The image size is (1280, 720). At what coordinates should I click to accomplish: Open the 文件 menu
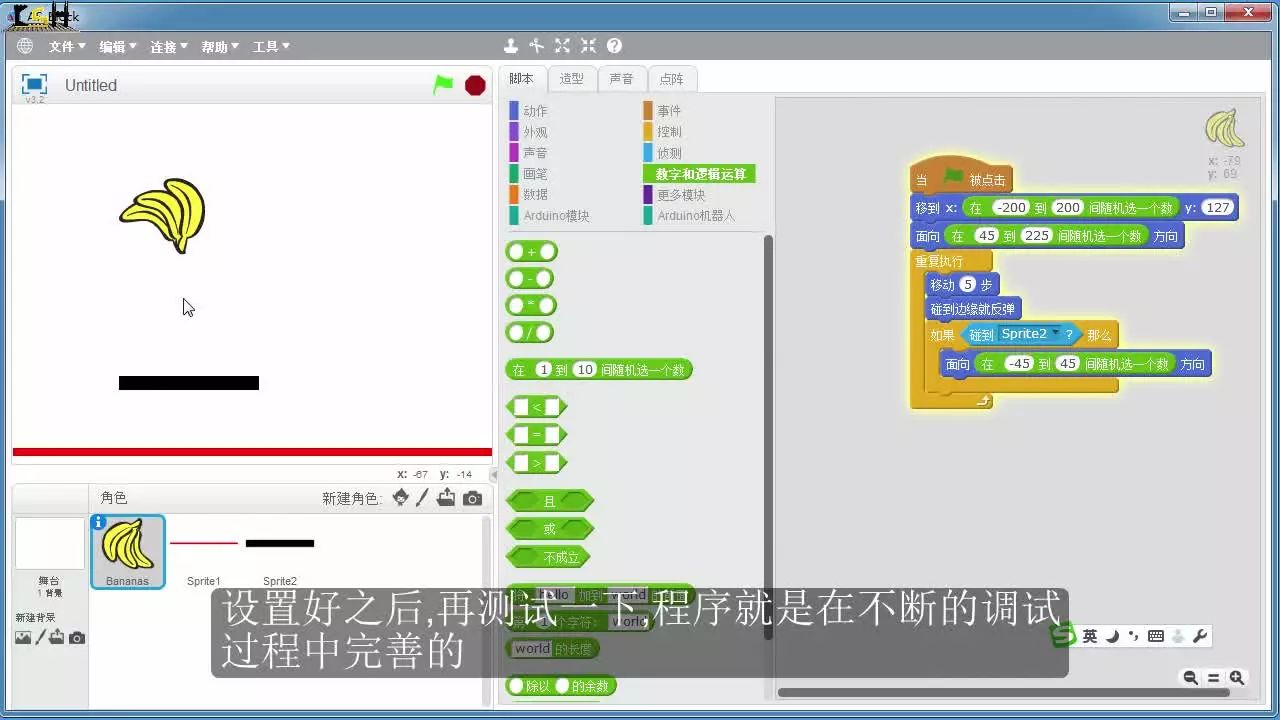coord(68,47)
